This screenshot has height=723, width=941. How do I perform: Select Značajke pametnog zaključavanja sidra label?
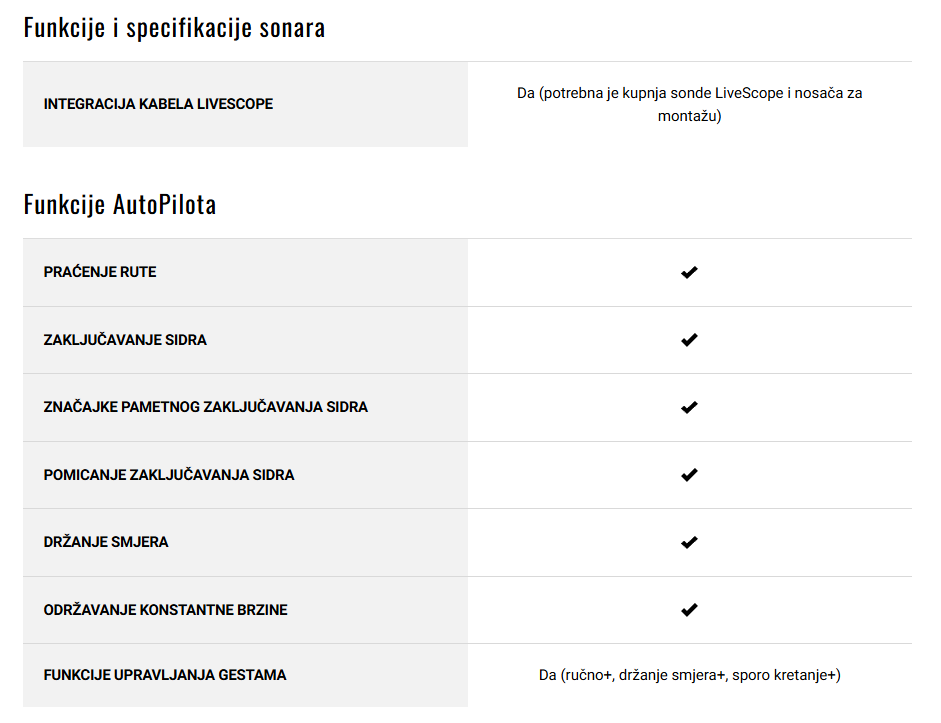click(205, 407)
